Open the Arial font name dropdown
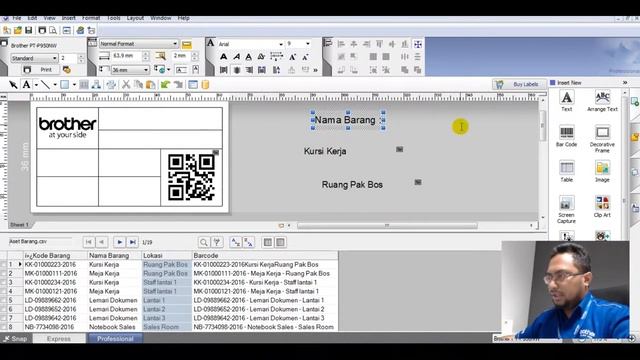640x360 pixels. (x=281, y=44)
